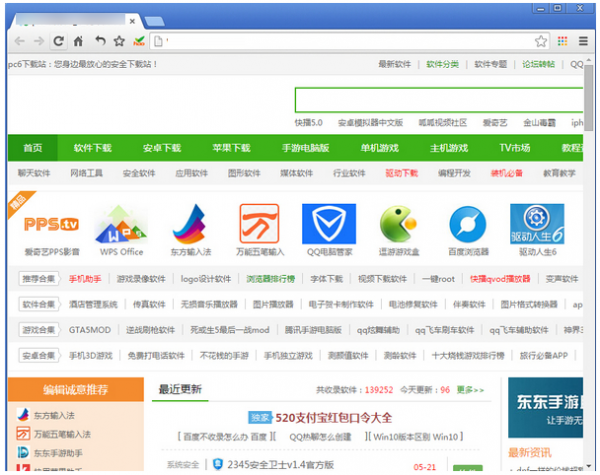Click the hao123 checkmark icon
Screen dimensions: 600x475
139,41
